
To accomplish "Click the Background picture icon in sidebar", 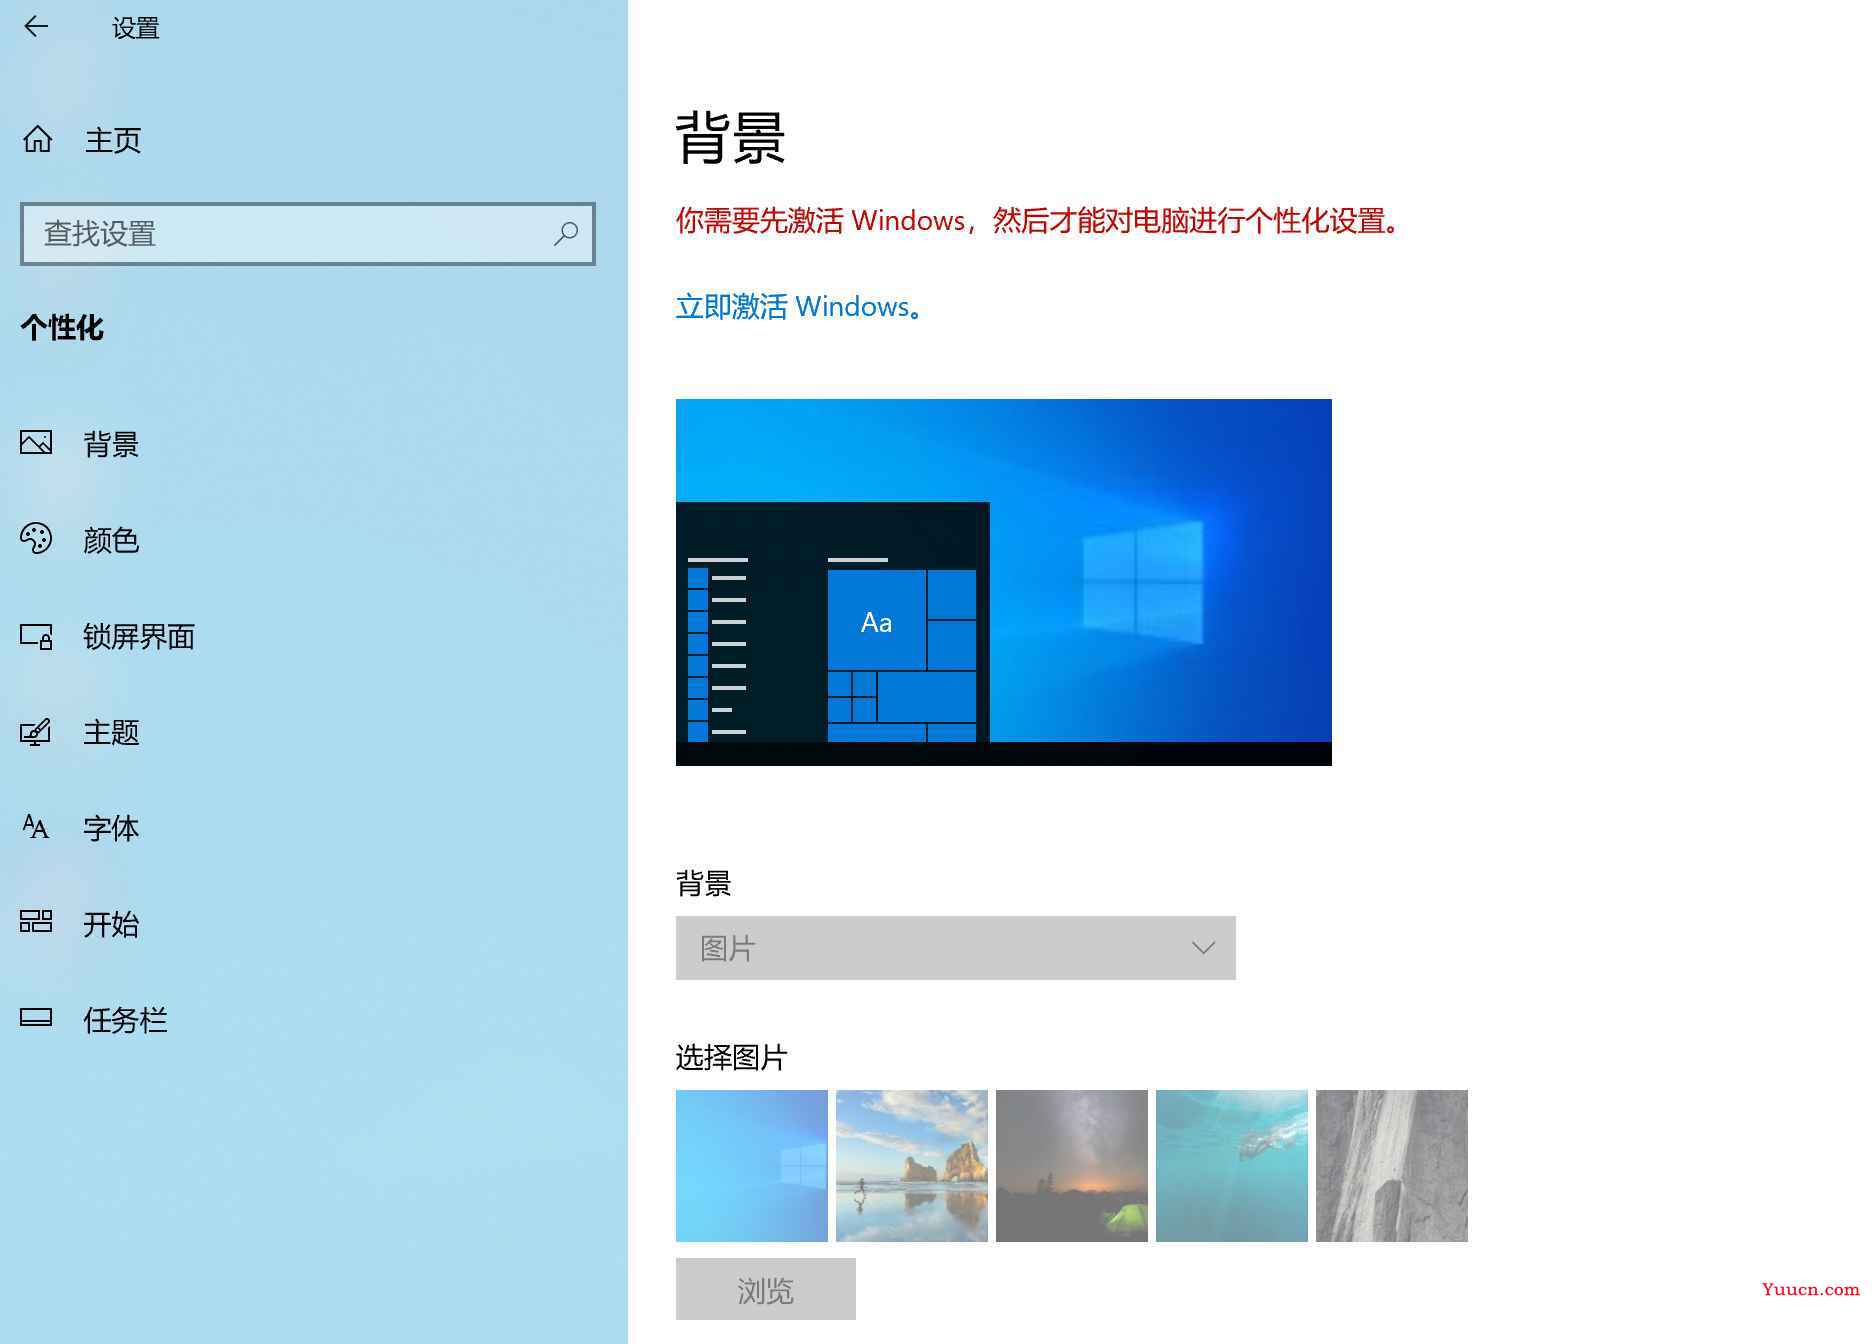I will click(x=36, y=443).
